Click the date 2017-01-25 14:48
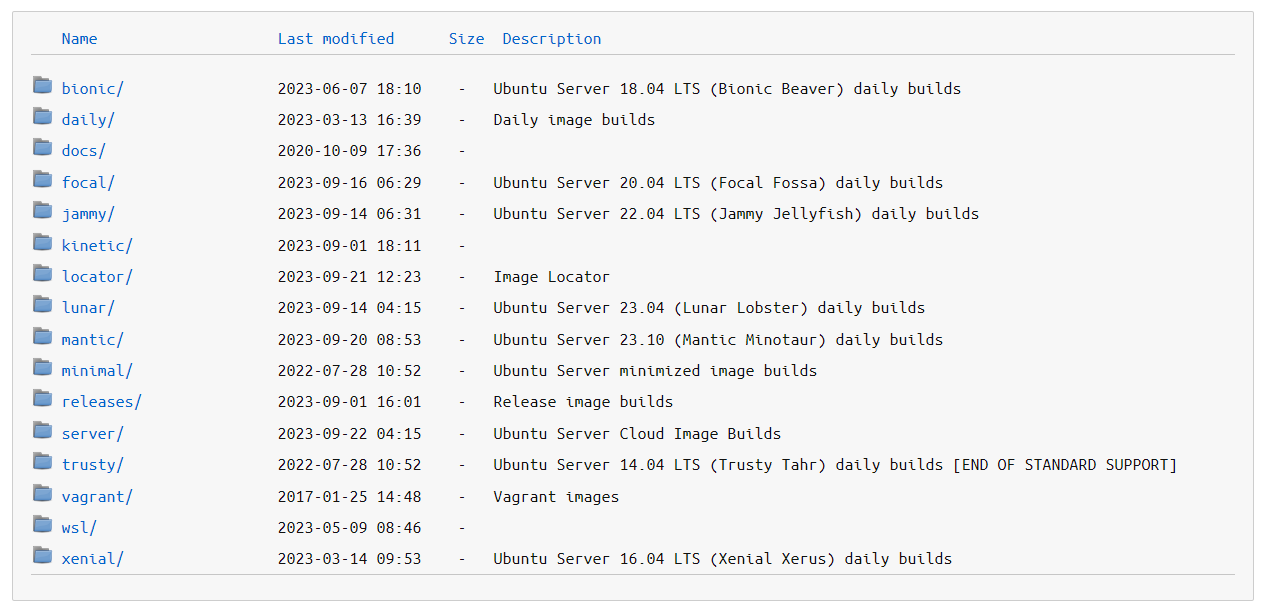The image size is (1281, 612). pos(350,497)
